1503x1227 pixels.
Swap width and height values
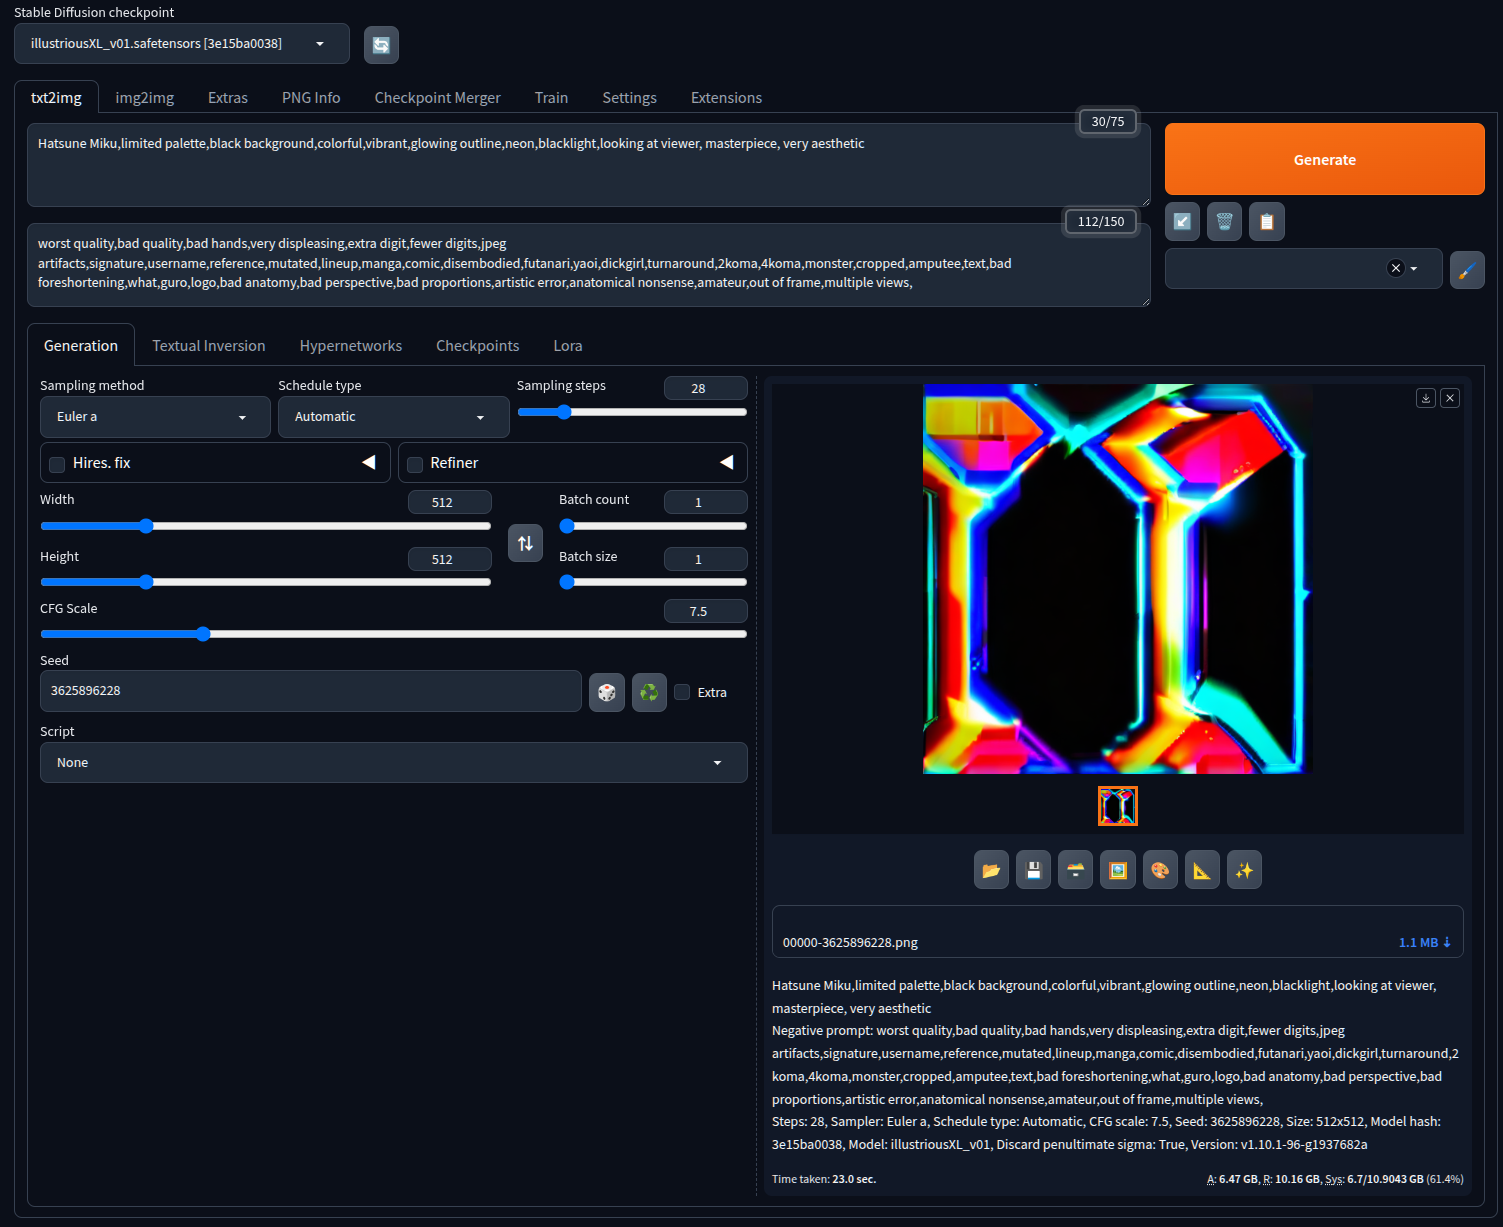(525, 543)
